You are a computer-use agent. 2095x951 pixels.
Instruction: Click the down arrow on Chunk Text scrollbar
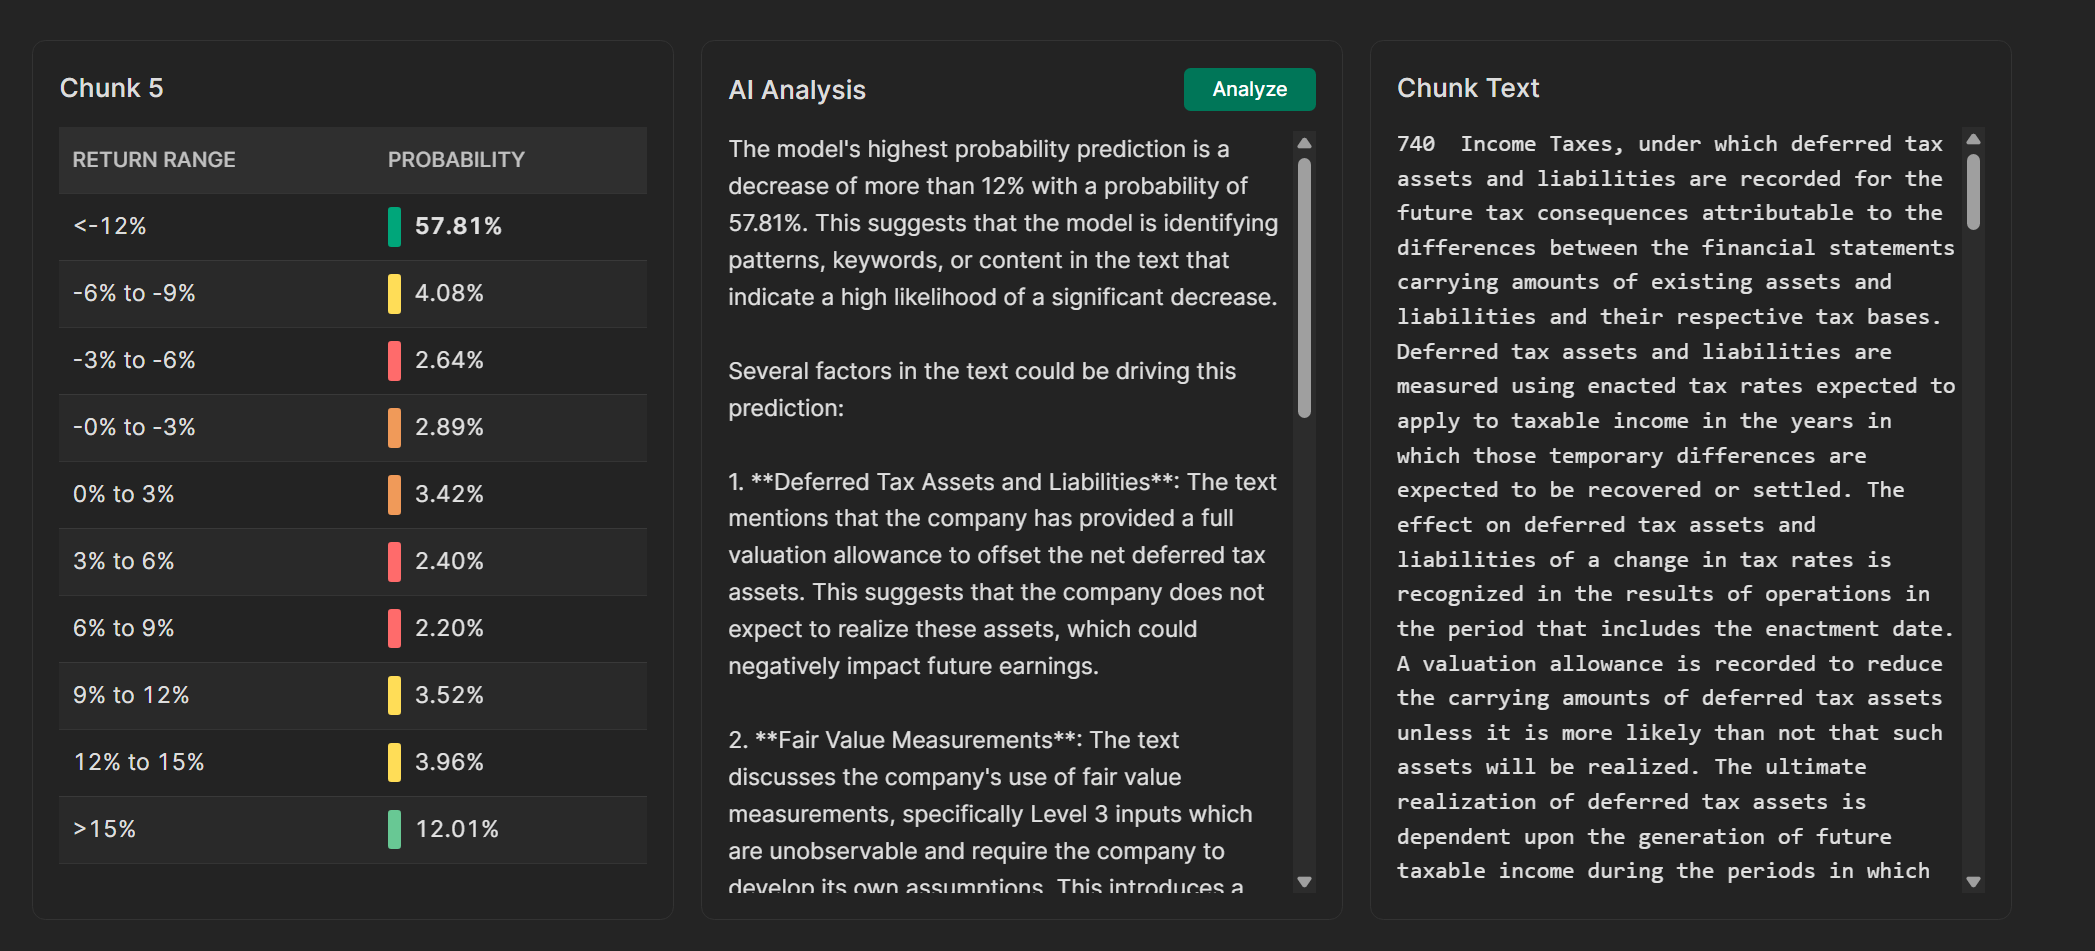click(1973, 883)
